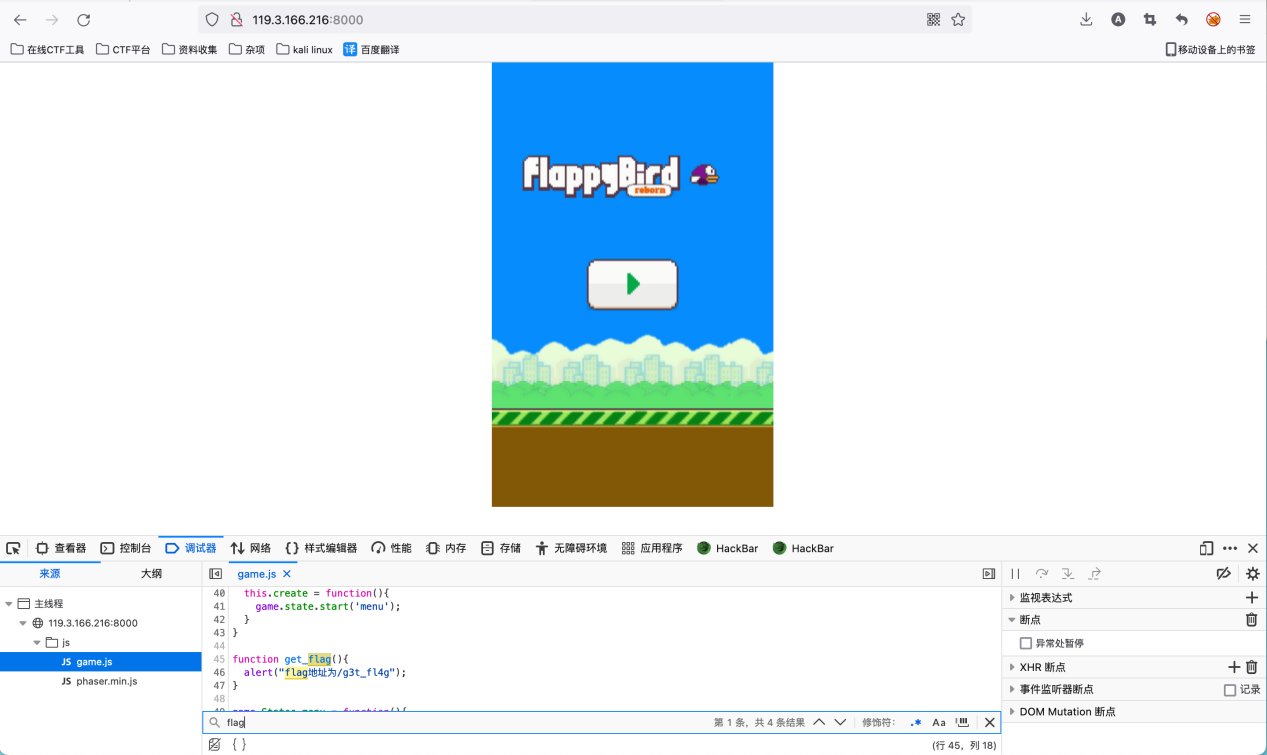Add an XHR breakpoint with the plus icon

coord(1234,667)
